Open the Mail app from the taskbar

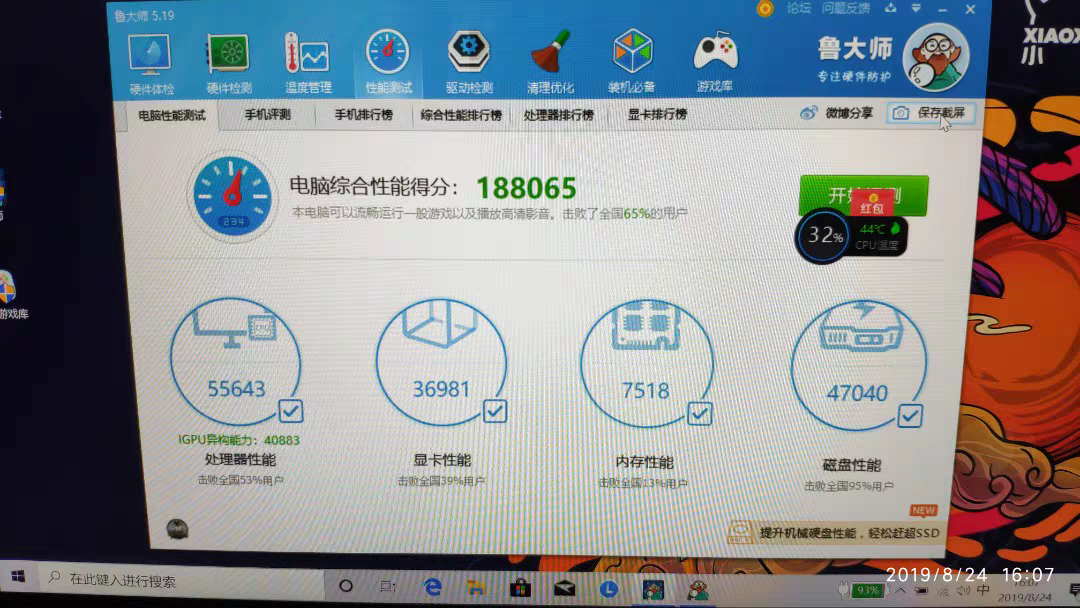pyautogui.click(x=564, y=589)
